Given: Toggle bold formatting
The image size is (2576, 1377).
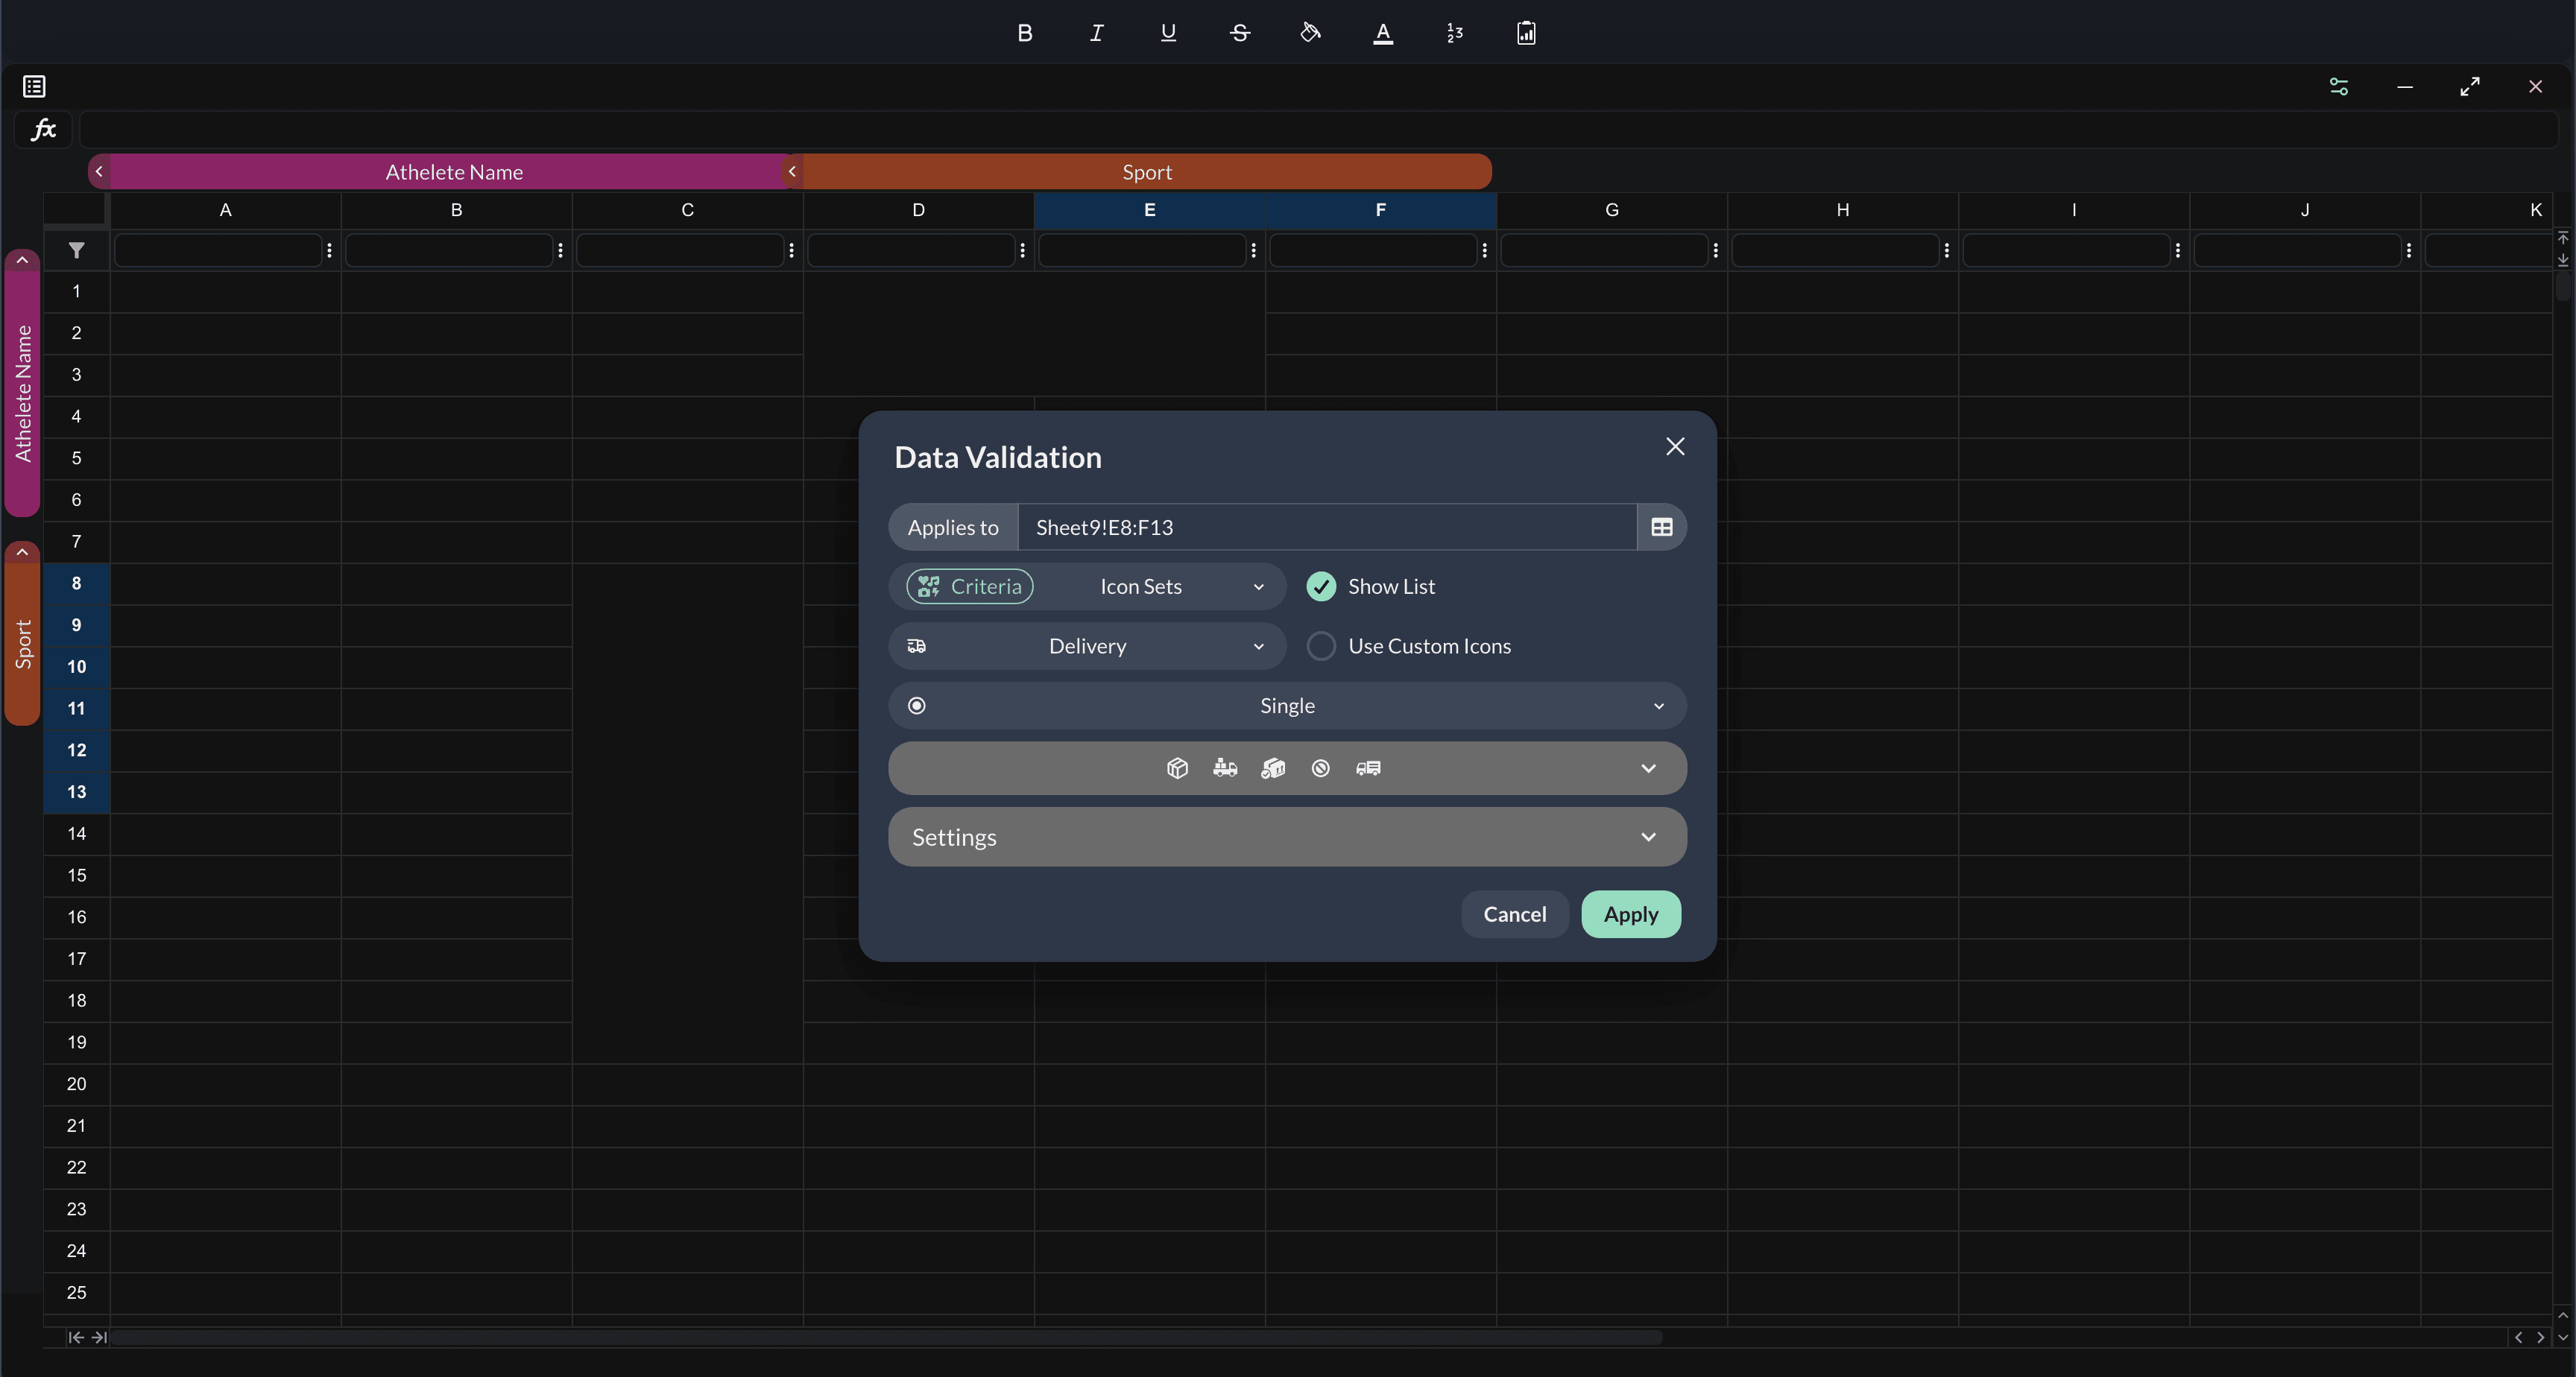Looking at the screenshot, I should click(x=1024, y=33).
